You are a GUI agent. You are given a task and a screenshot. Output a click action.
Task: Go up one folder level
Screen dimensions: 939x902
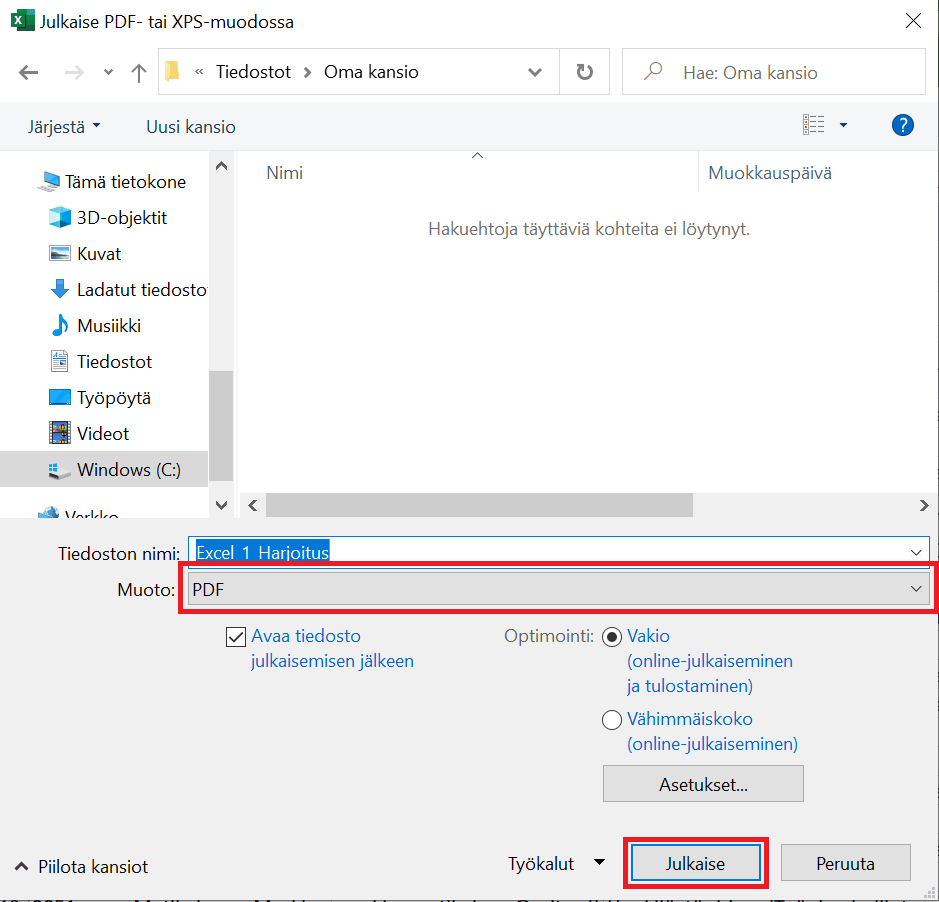tap(138, 72)
